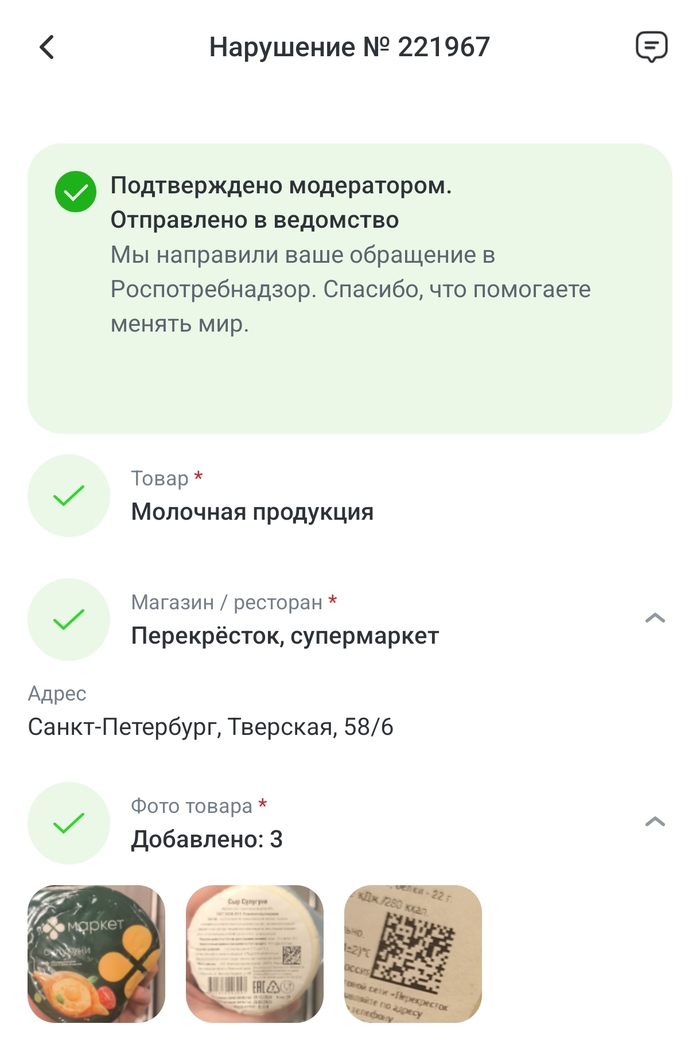Collapse the Магазин / ресторан section chevron
This screenshot has height=1051, width=700.
[x=655, y=618]
